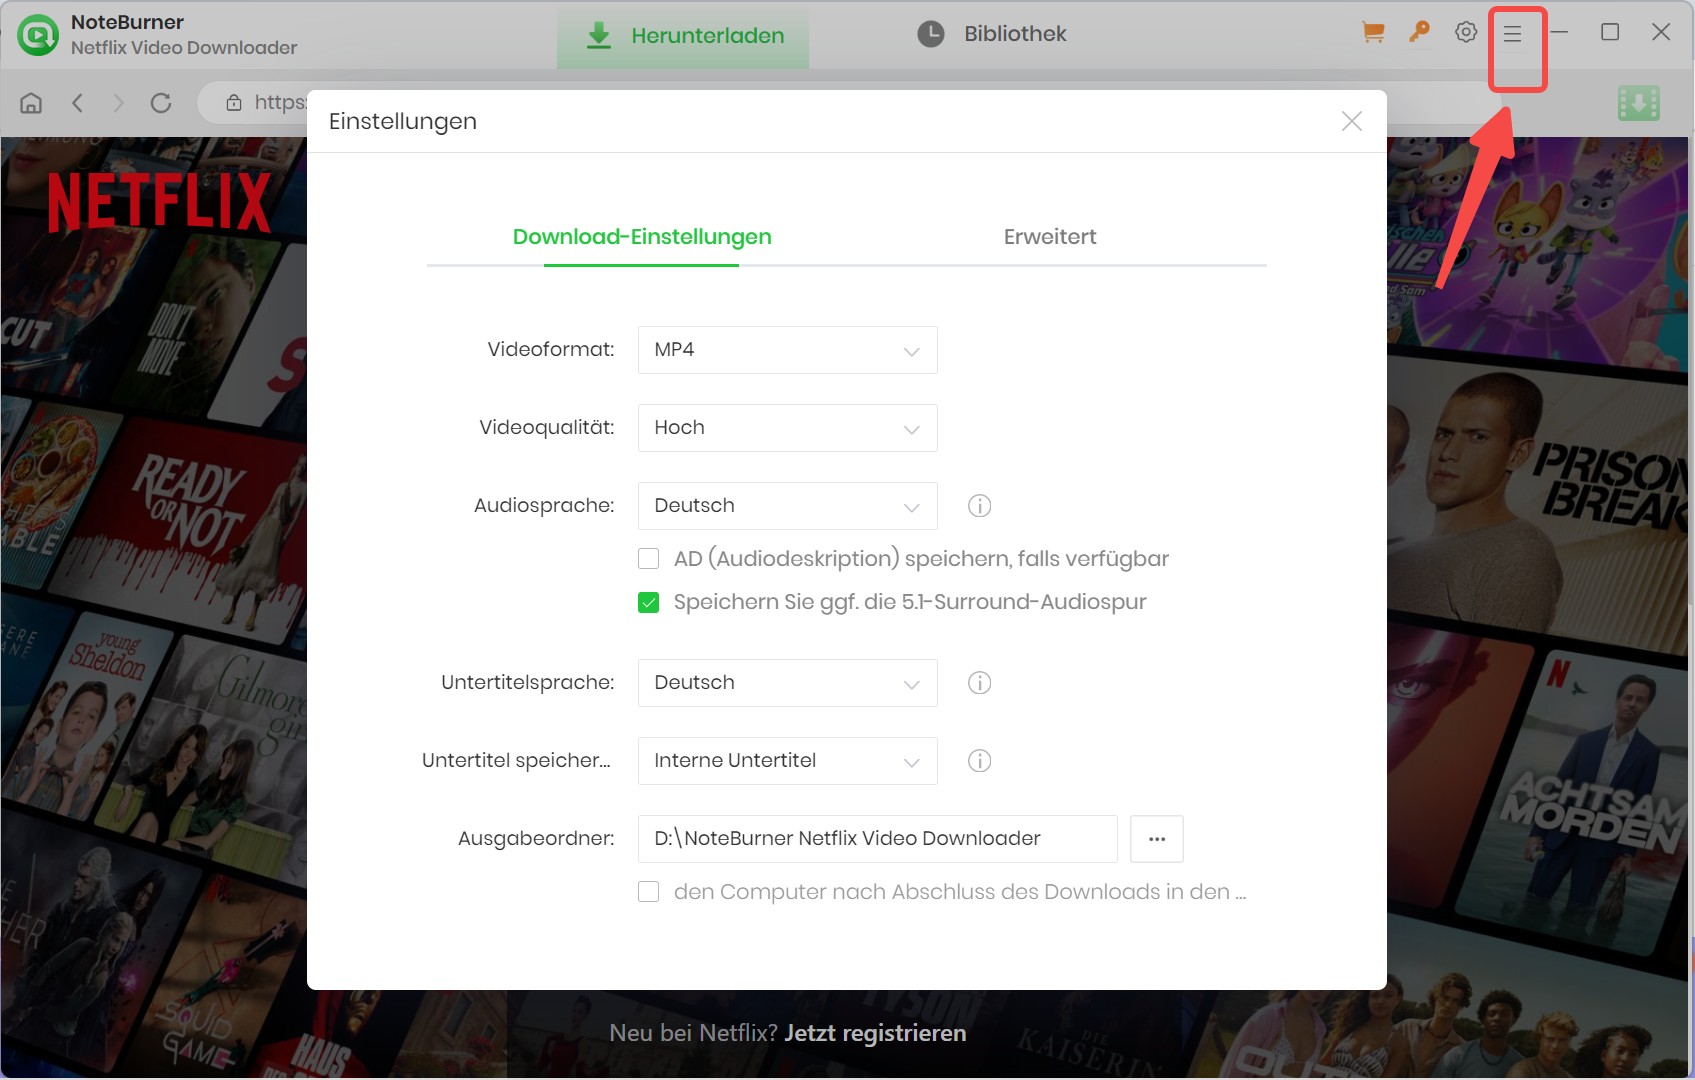Screen dimensions: 1695x1080
Task: Close the Einstellungen dialog
Action: coord(1352,121)
